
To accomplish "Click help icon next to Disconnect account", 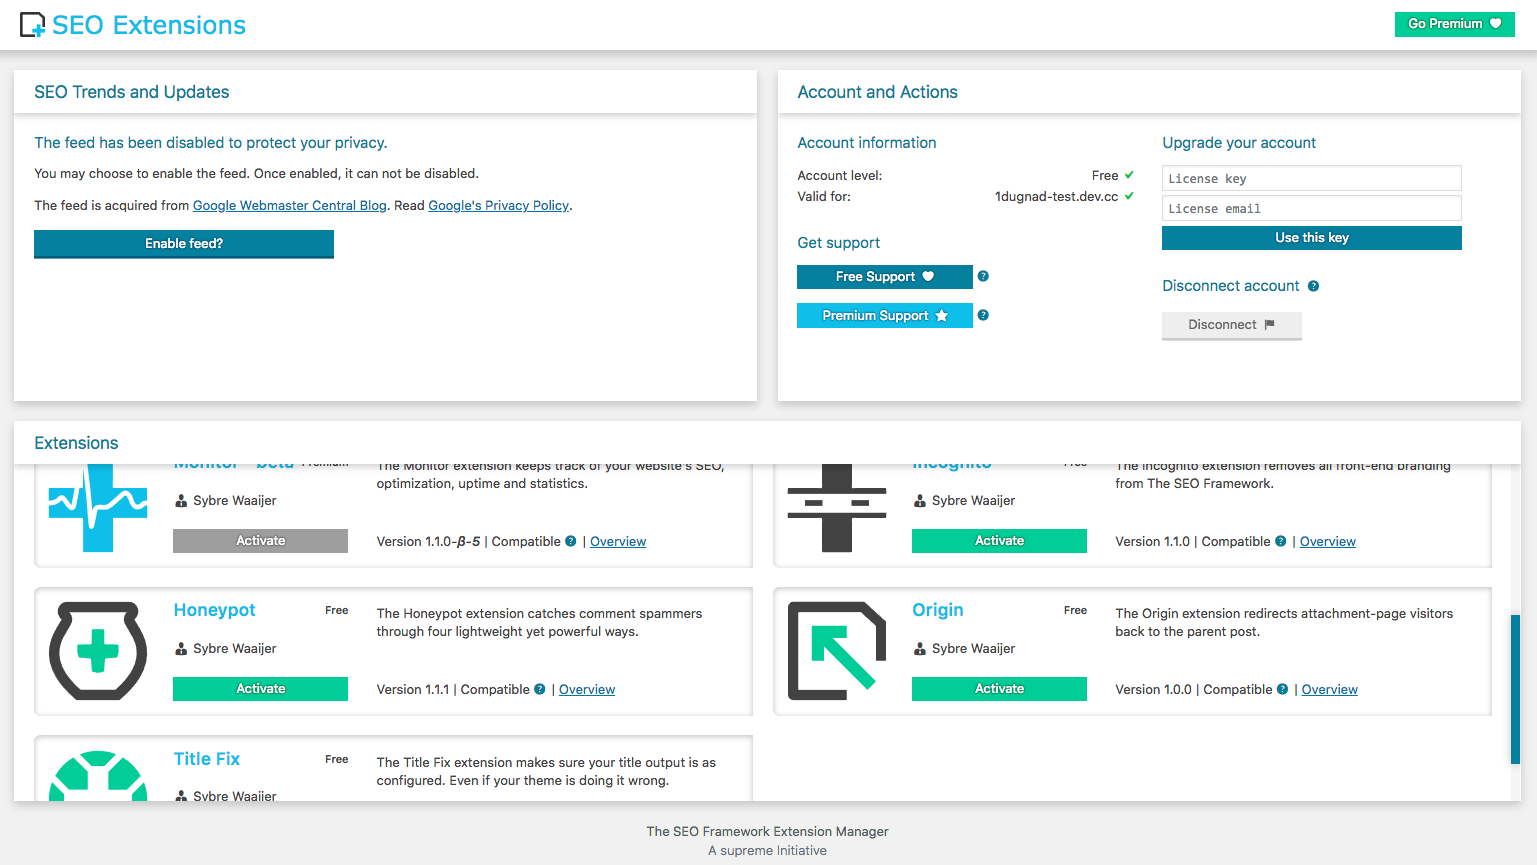I will (1313, 286).
